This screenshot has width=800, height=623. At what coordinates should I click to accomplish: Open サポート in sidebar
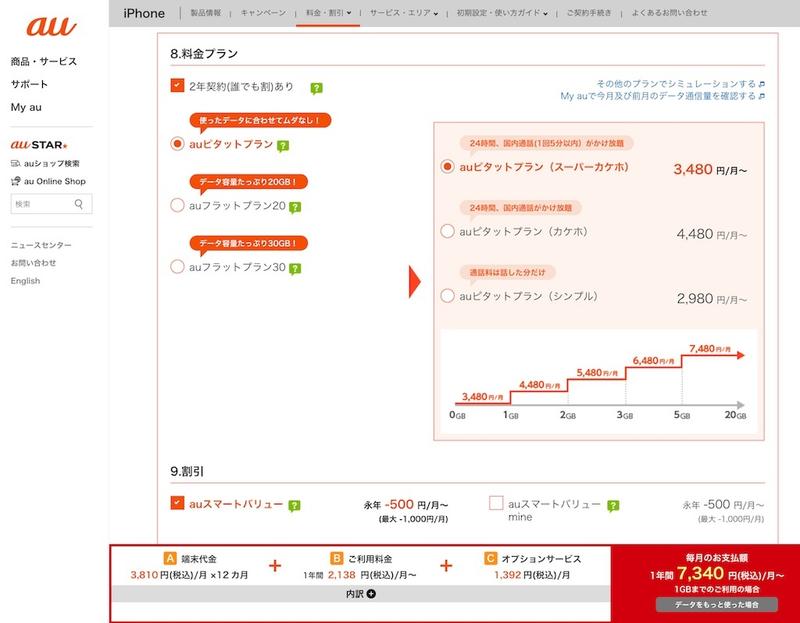[29, 84]
